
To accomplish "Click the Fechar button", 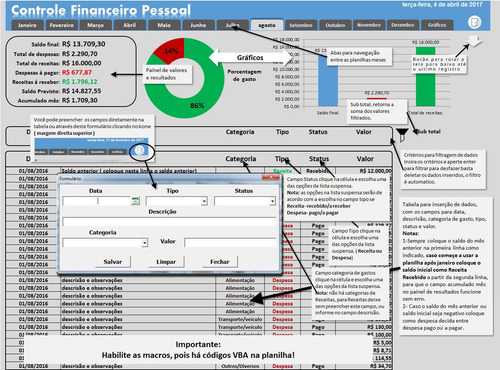I will click(x=220, y=262).
